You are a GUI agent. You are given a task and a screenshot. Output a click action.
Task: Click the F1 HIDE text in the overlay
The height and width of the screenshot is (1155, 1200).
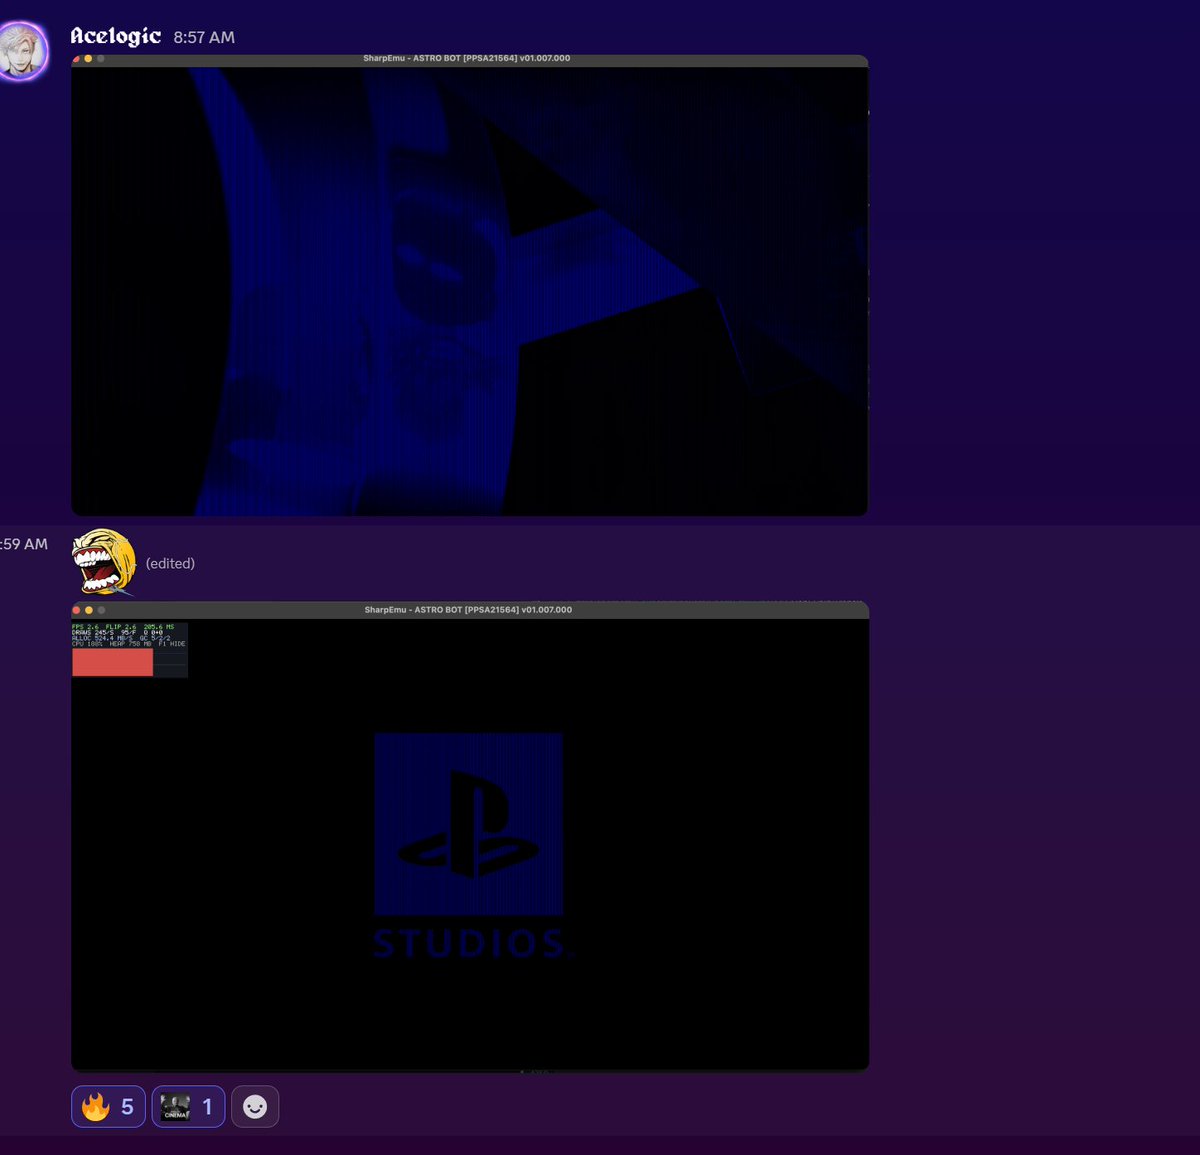coord(172,644)
